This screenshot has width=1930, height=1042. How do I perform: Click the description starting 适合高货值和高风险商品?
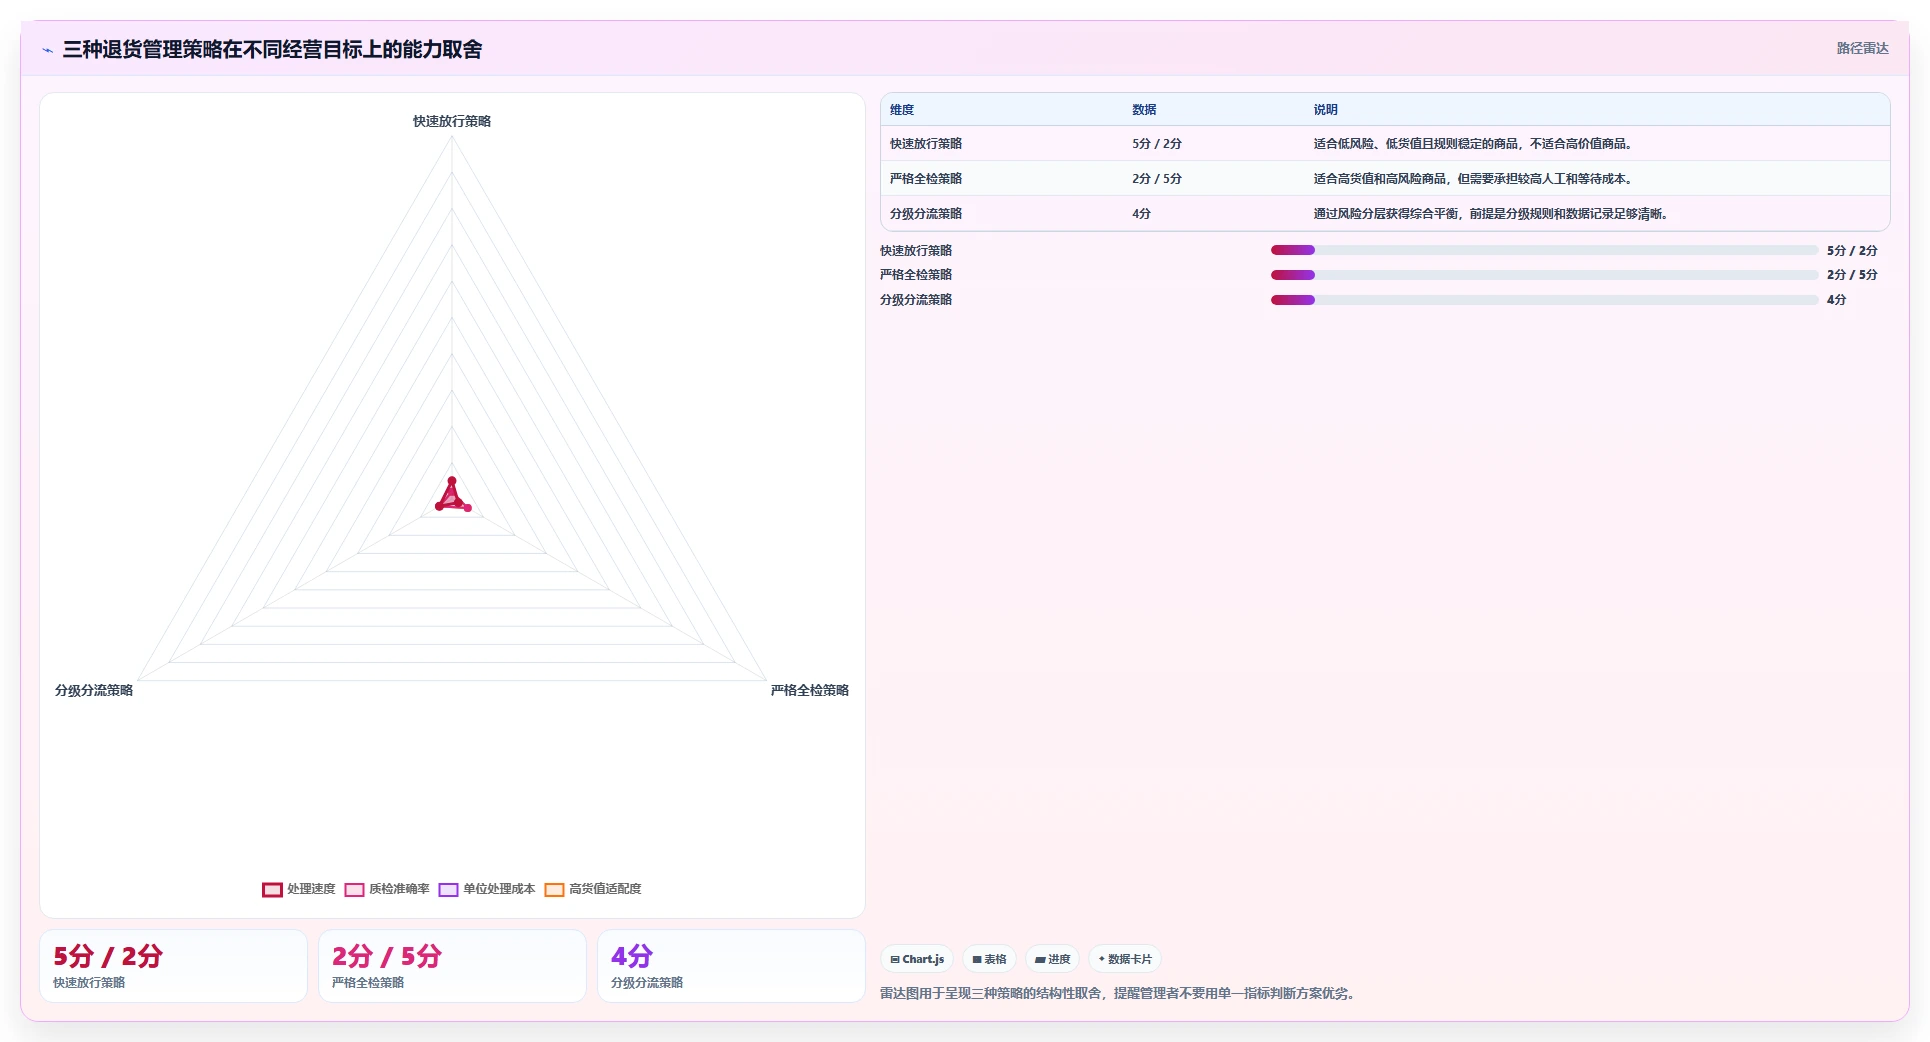pyautogui.click(x=1475, y=179)
